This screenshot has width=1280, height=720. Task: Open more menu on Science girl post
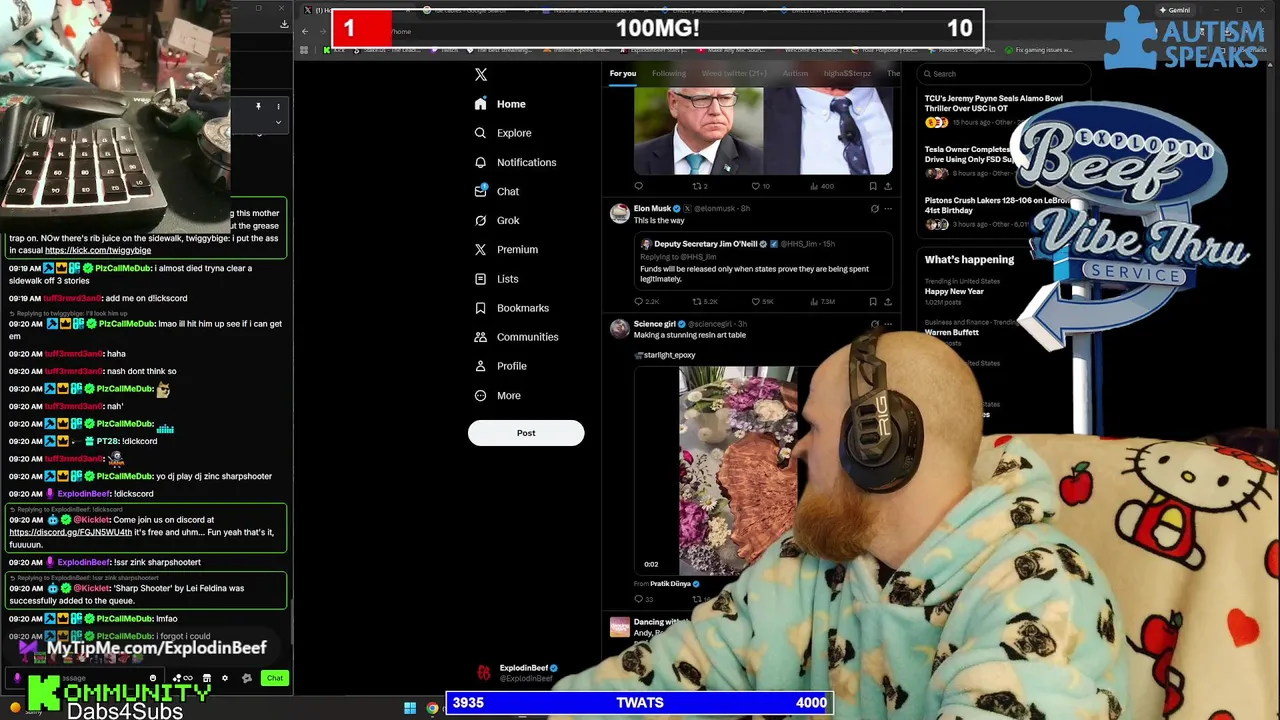(888, 324)
